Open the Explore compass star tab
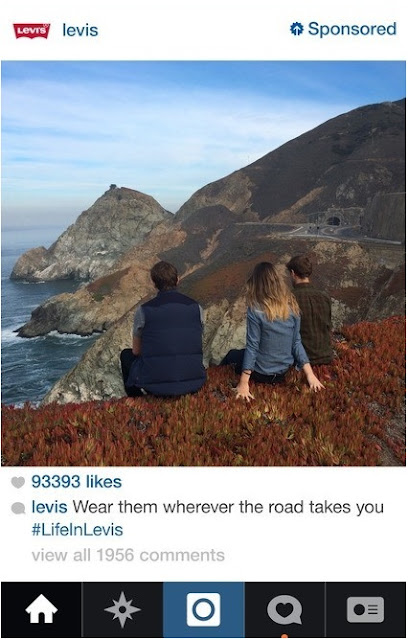Viewport: 408px width, 640px height. click(x=122, y=610)
